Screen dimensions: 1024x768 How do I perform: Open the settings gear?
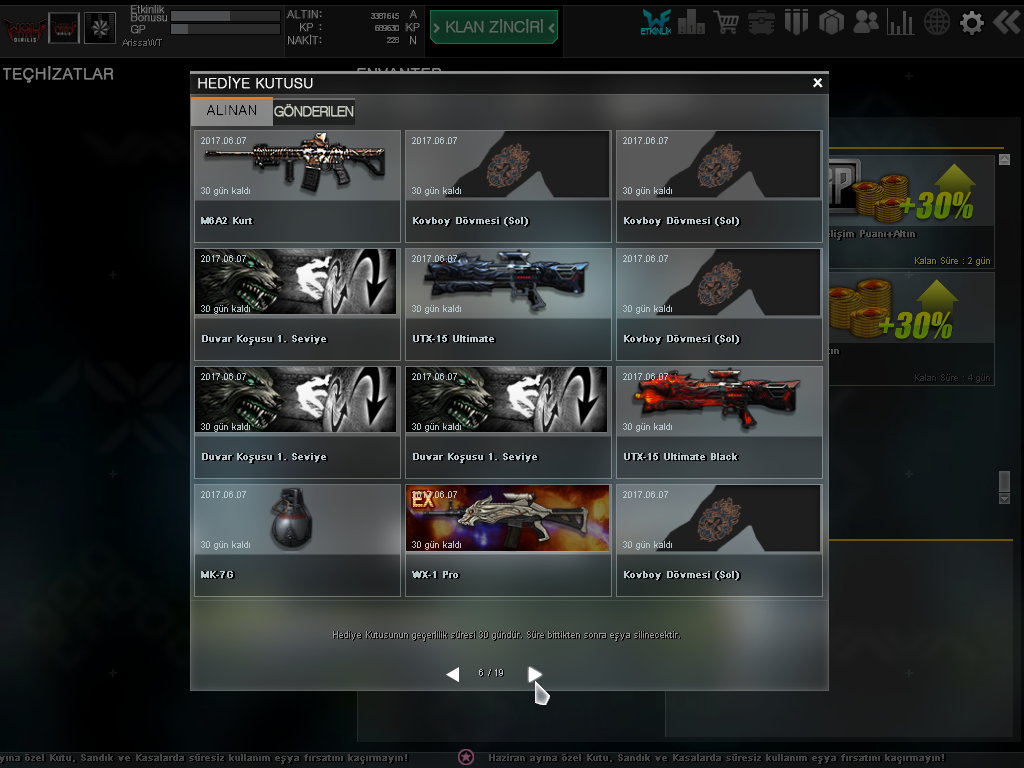coord(972,23)
